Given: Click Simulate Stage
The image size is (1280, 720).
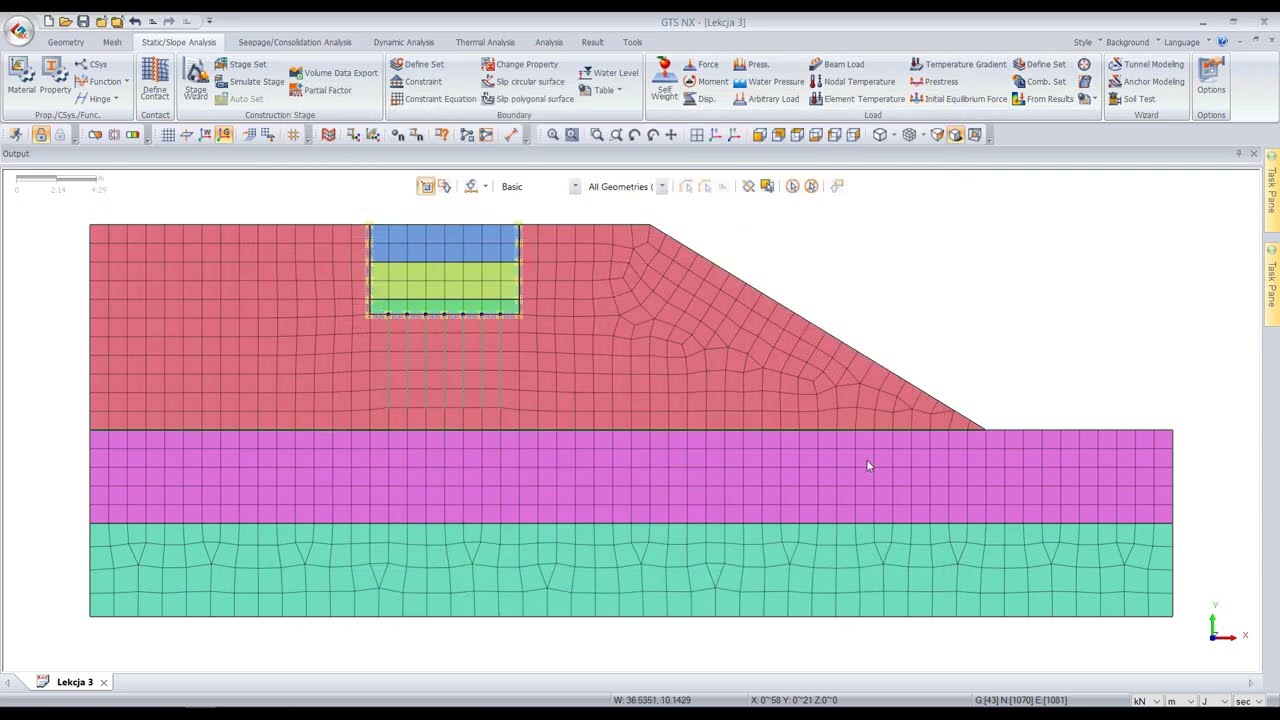Looking at the screenshot, I should (249, 82).
